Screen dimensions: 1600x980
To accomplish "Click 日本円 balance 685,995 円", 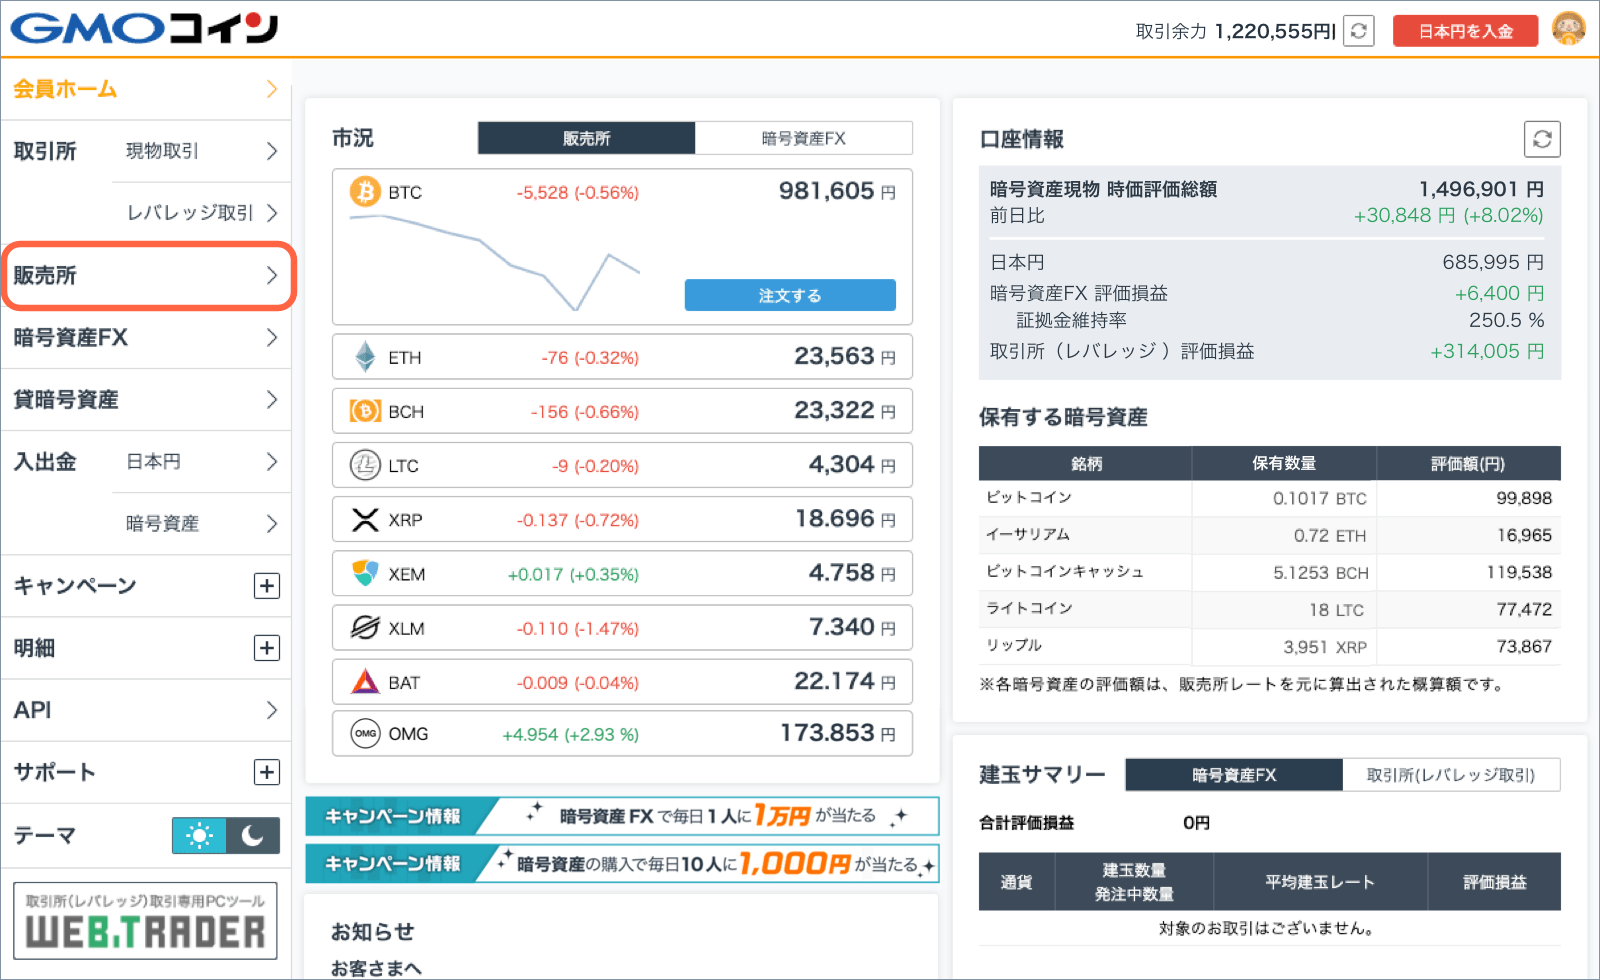I will [1493, 262].
